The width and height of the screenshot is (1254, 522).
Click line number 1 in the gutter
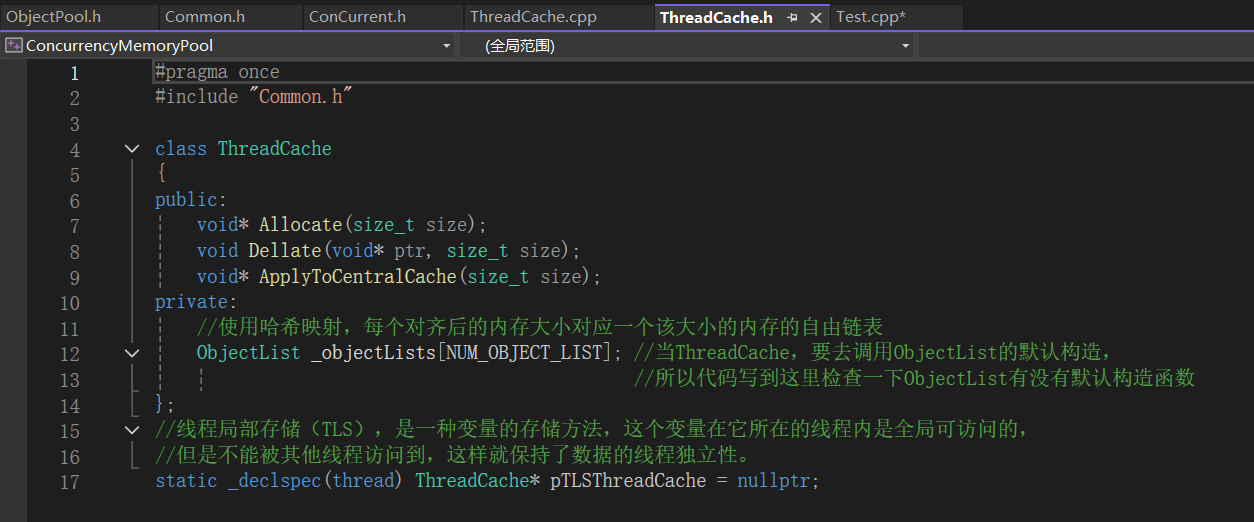(x=74, y=73)
